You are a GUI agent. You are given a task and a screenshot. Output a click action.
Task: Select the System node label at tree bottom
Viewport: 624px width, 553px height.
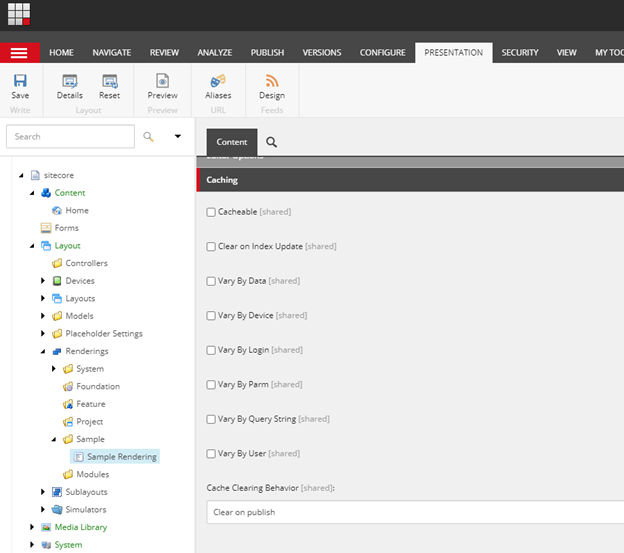pyautogui.click(x=68, y=545)
